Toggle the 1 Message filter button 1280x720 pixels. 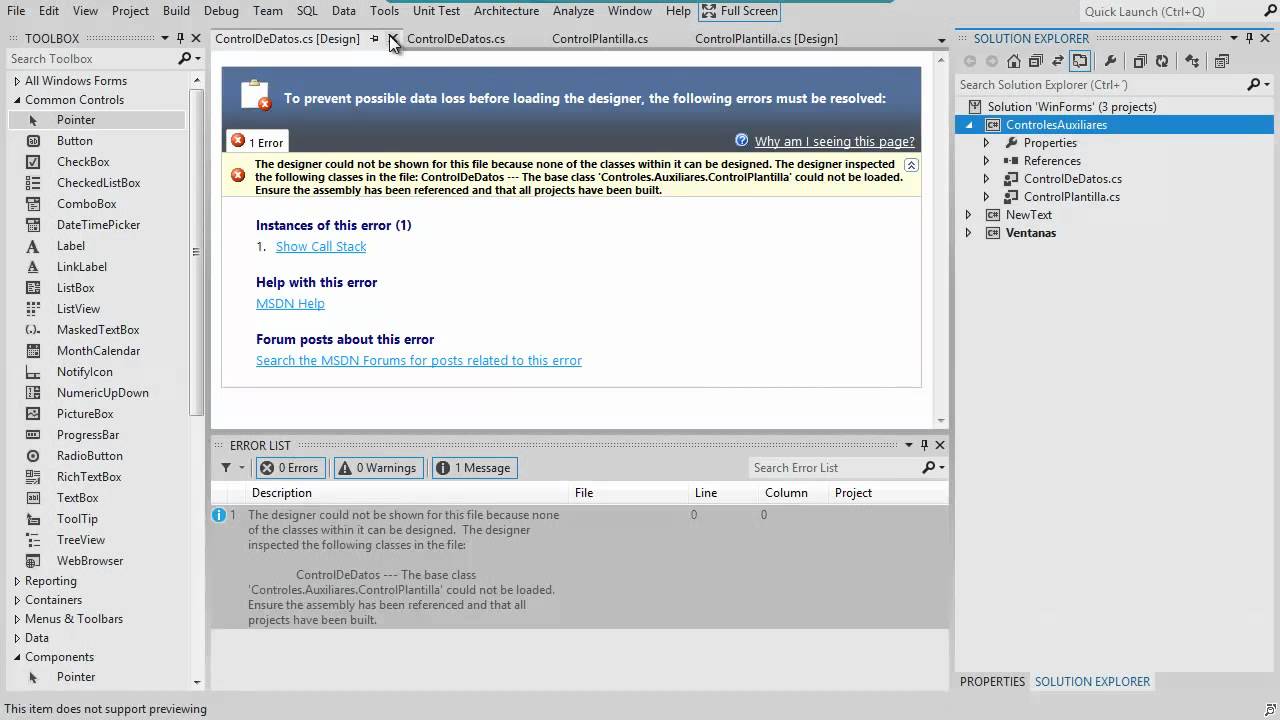(474, 468)
